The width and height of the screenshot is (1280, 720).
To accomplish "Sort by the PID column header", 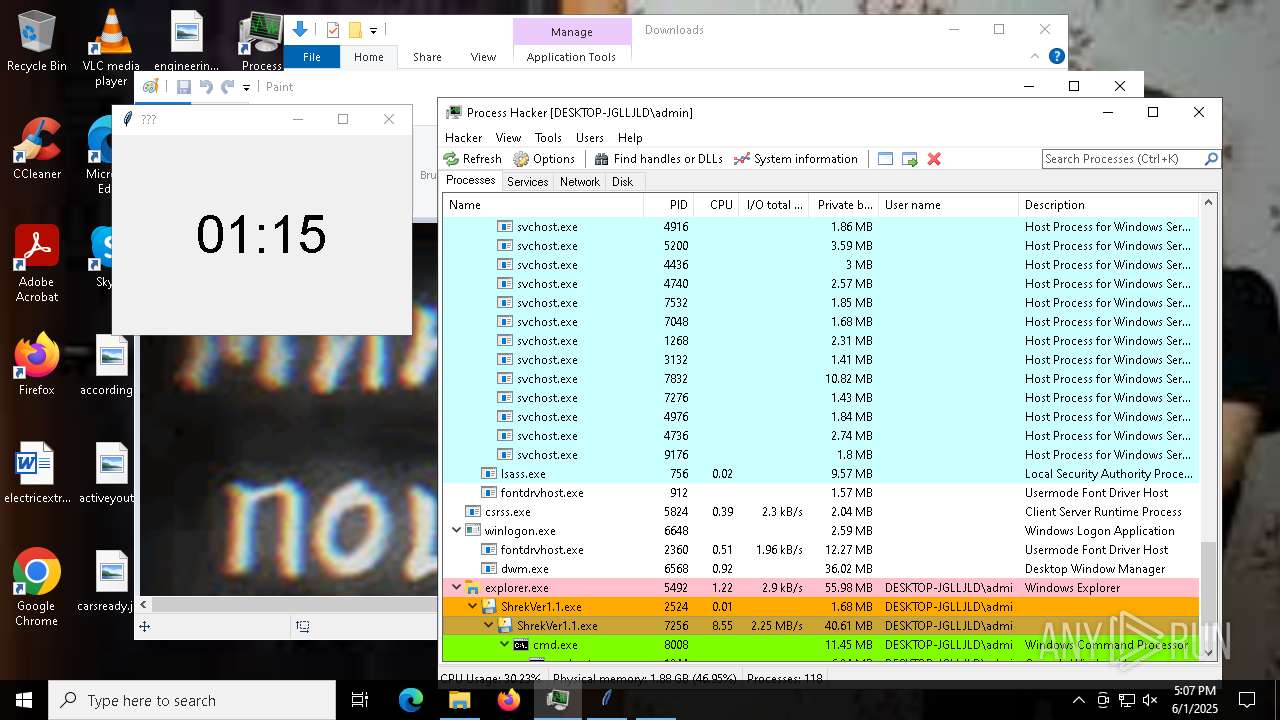I will click(669, 205).
